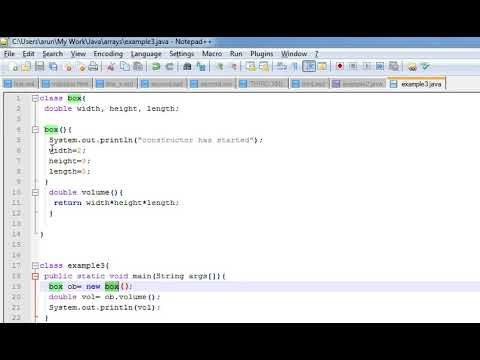Open the View menu

[x=78, y=54]
